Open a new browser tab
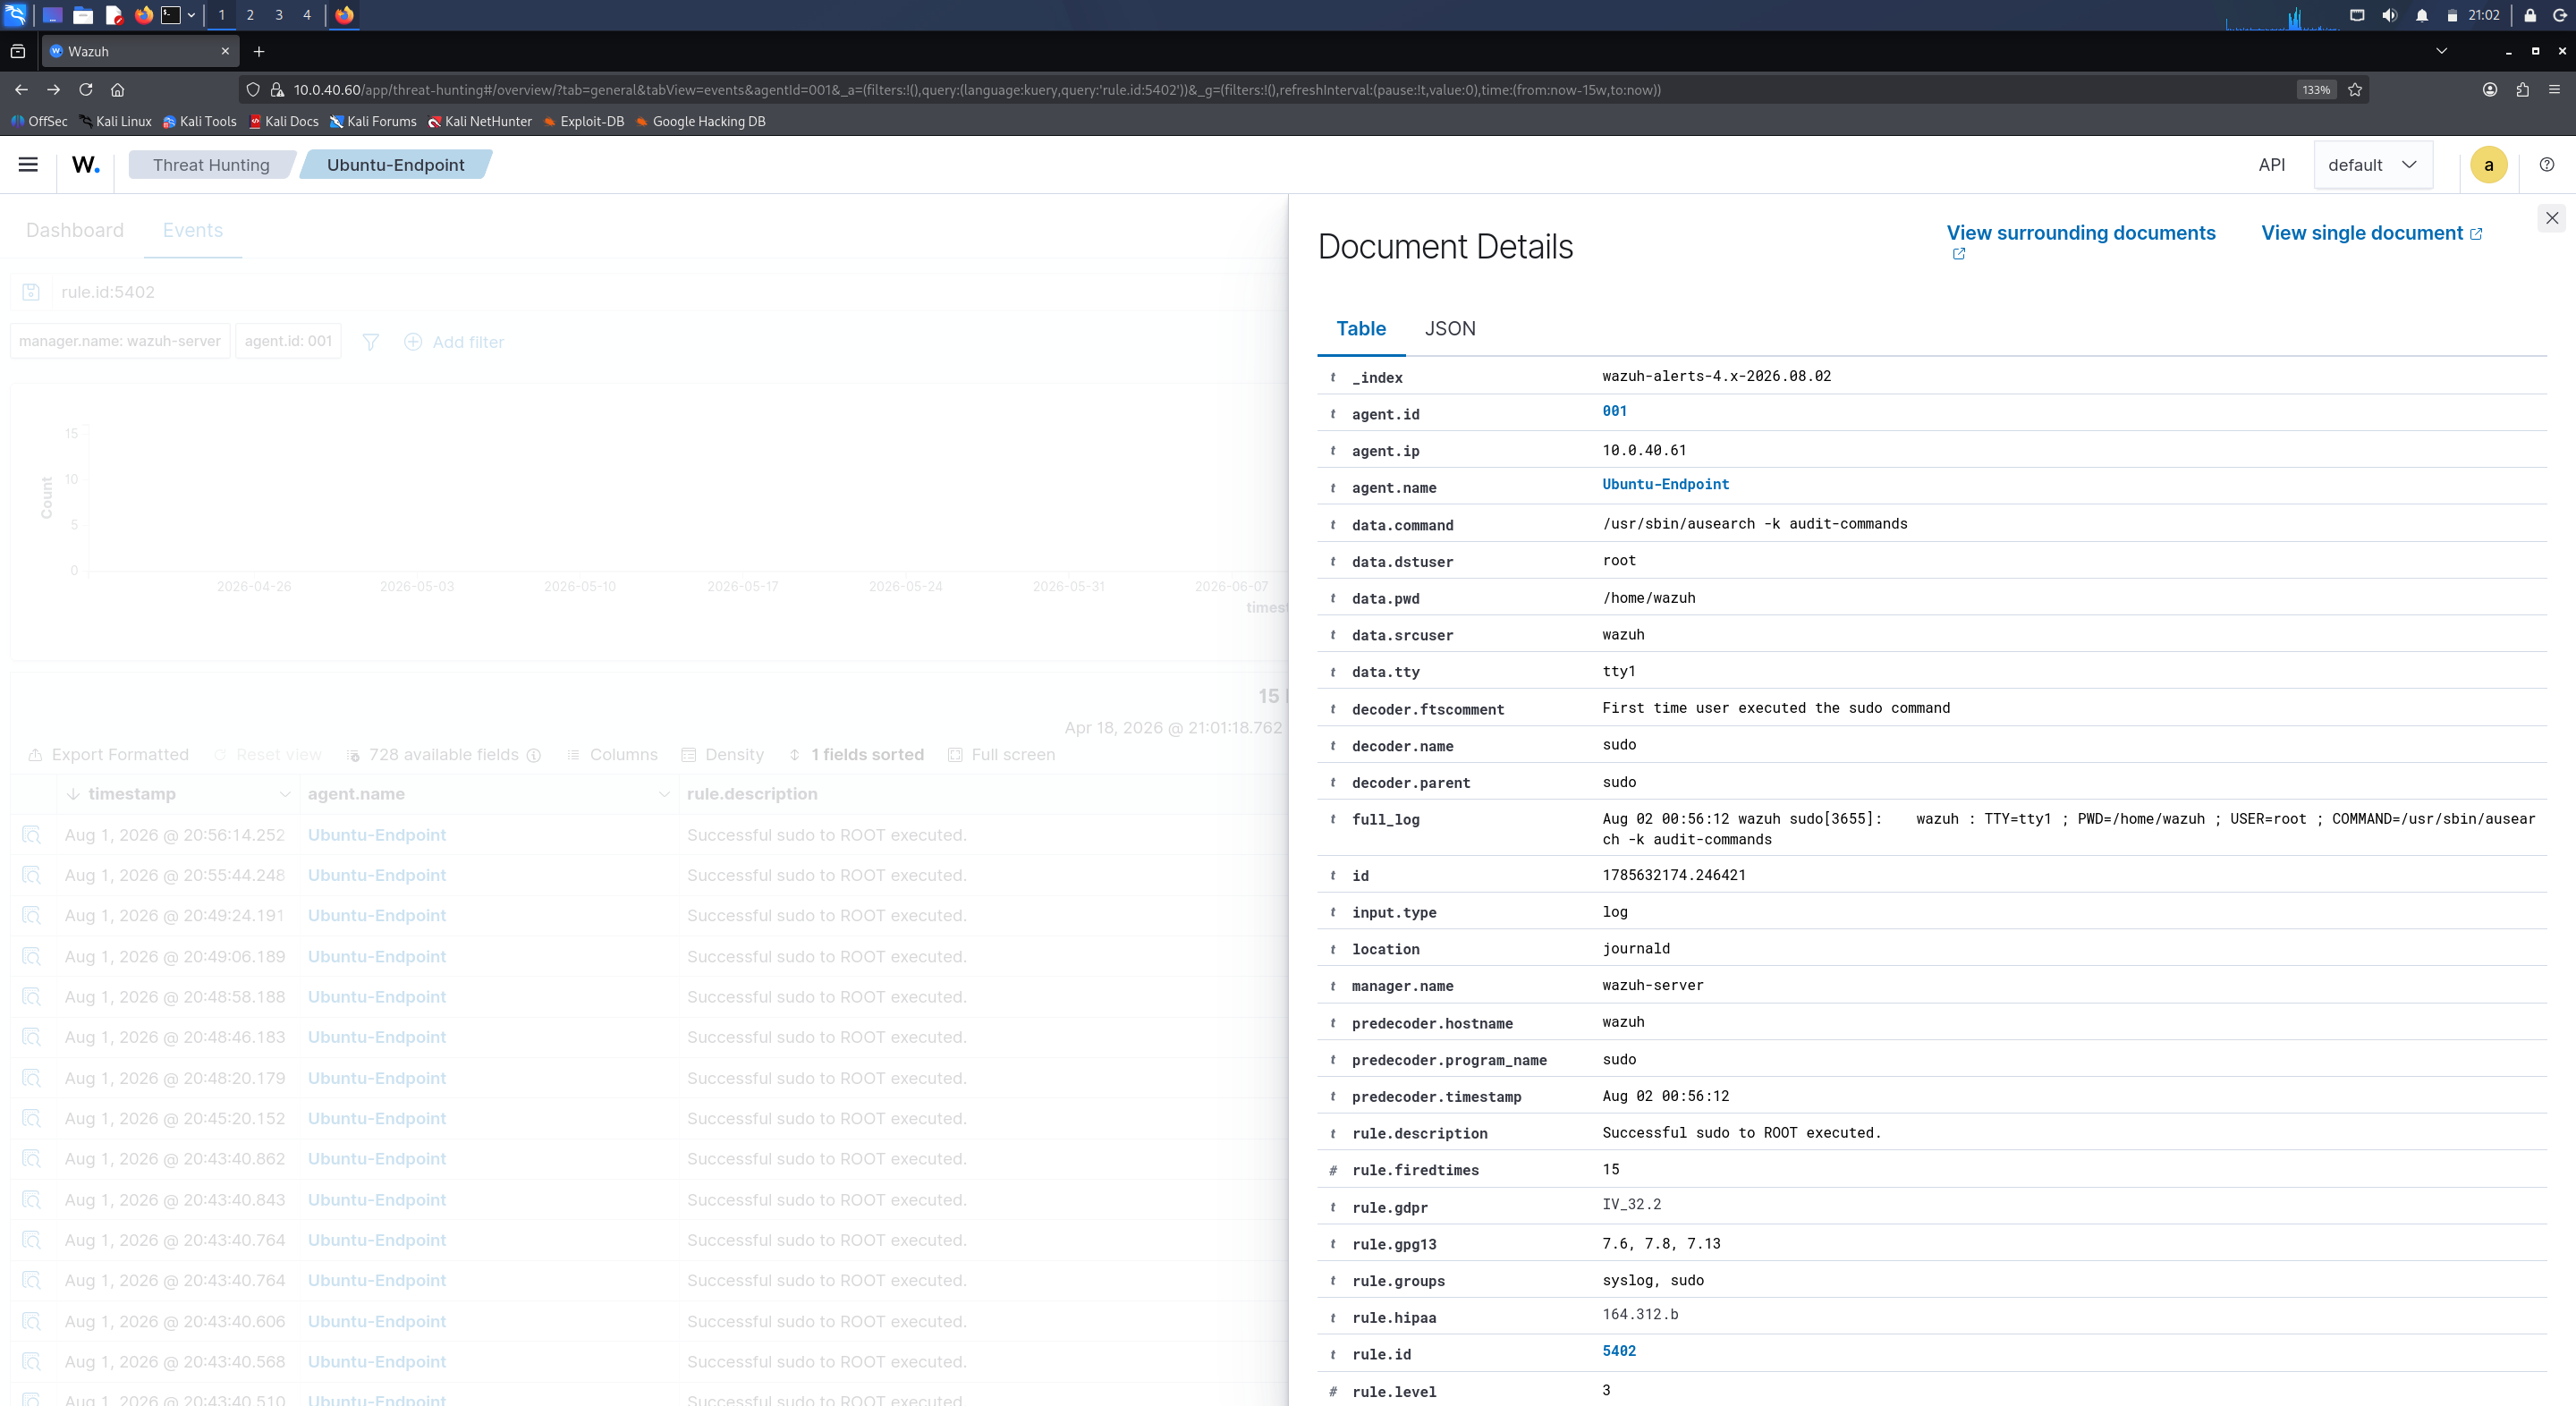 pyautogui.click(x=259, y=51)
